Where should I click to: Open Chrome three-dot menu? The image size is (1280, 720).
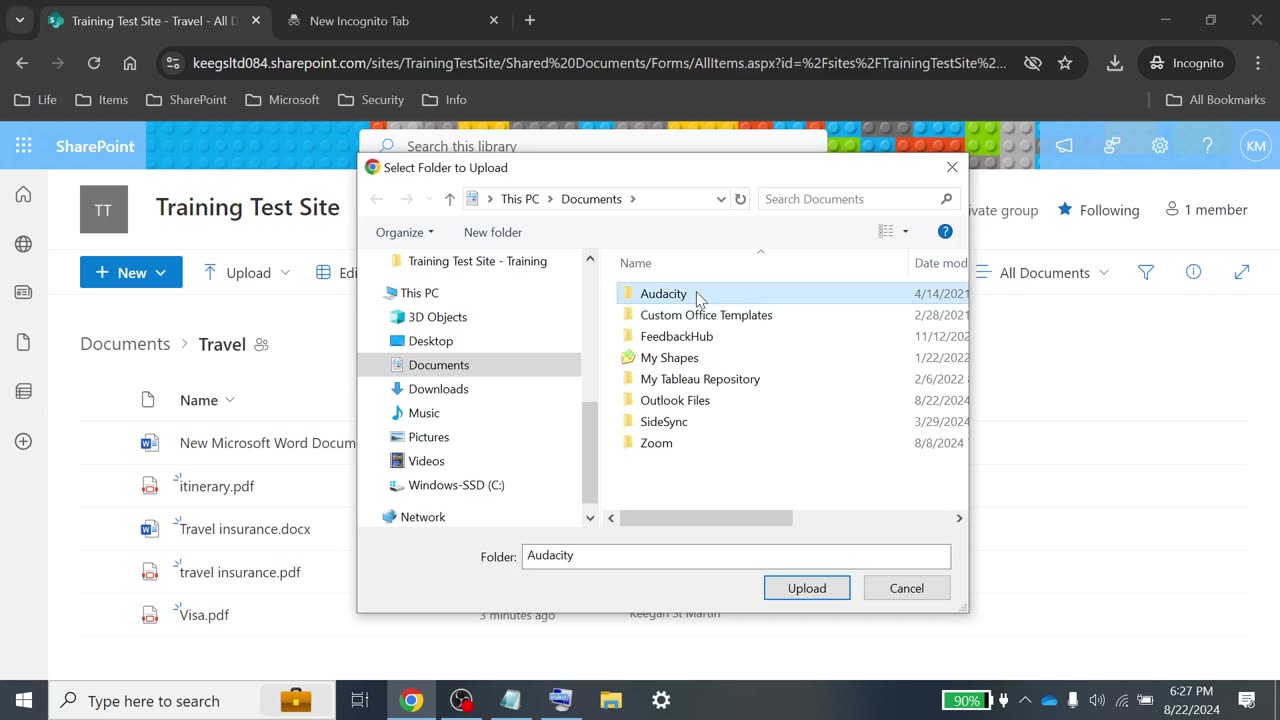1258,63
